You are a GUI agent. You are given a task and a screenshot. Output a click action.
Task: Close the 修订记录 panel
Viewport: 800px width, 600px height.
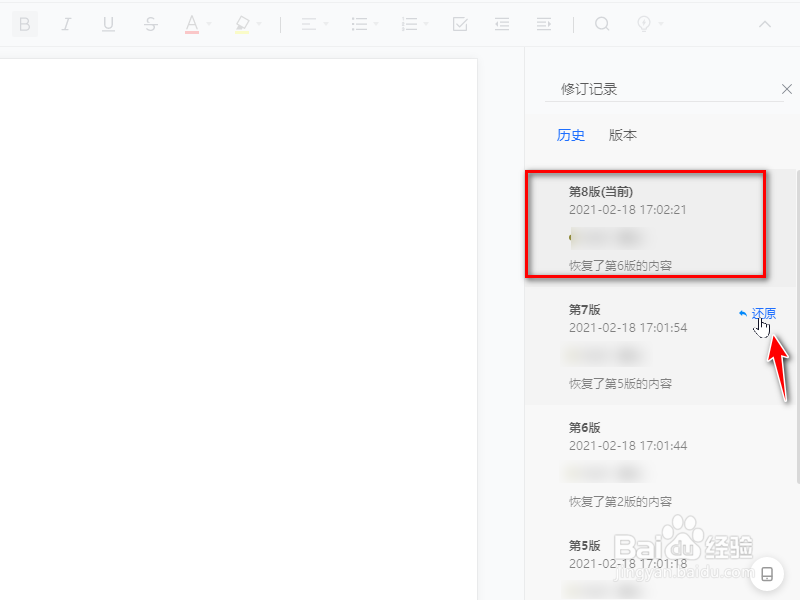tap(787, 89)
